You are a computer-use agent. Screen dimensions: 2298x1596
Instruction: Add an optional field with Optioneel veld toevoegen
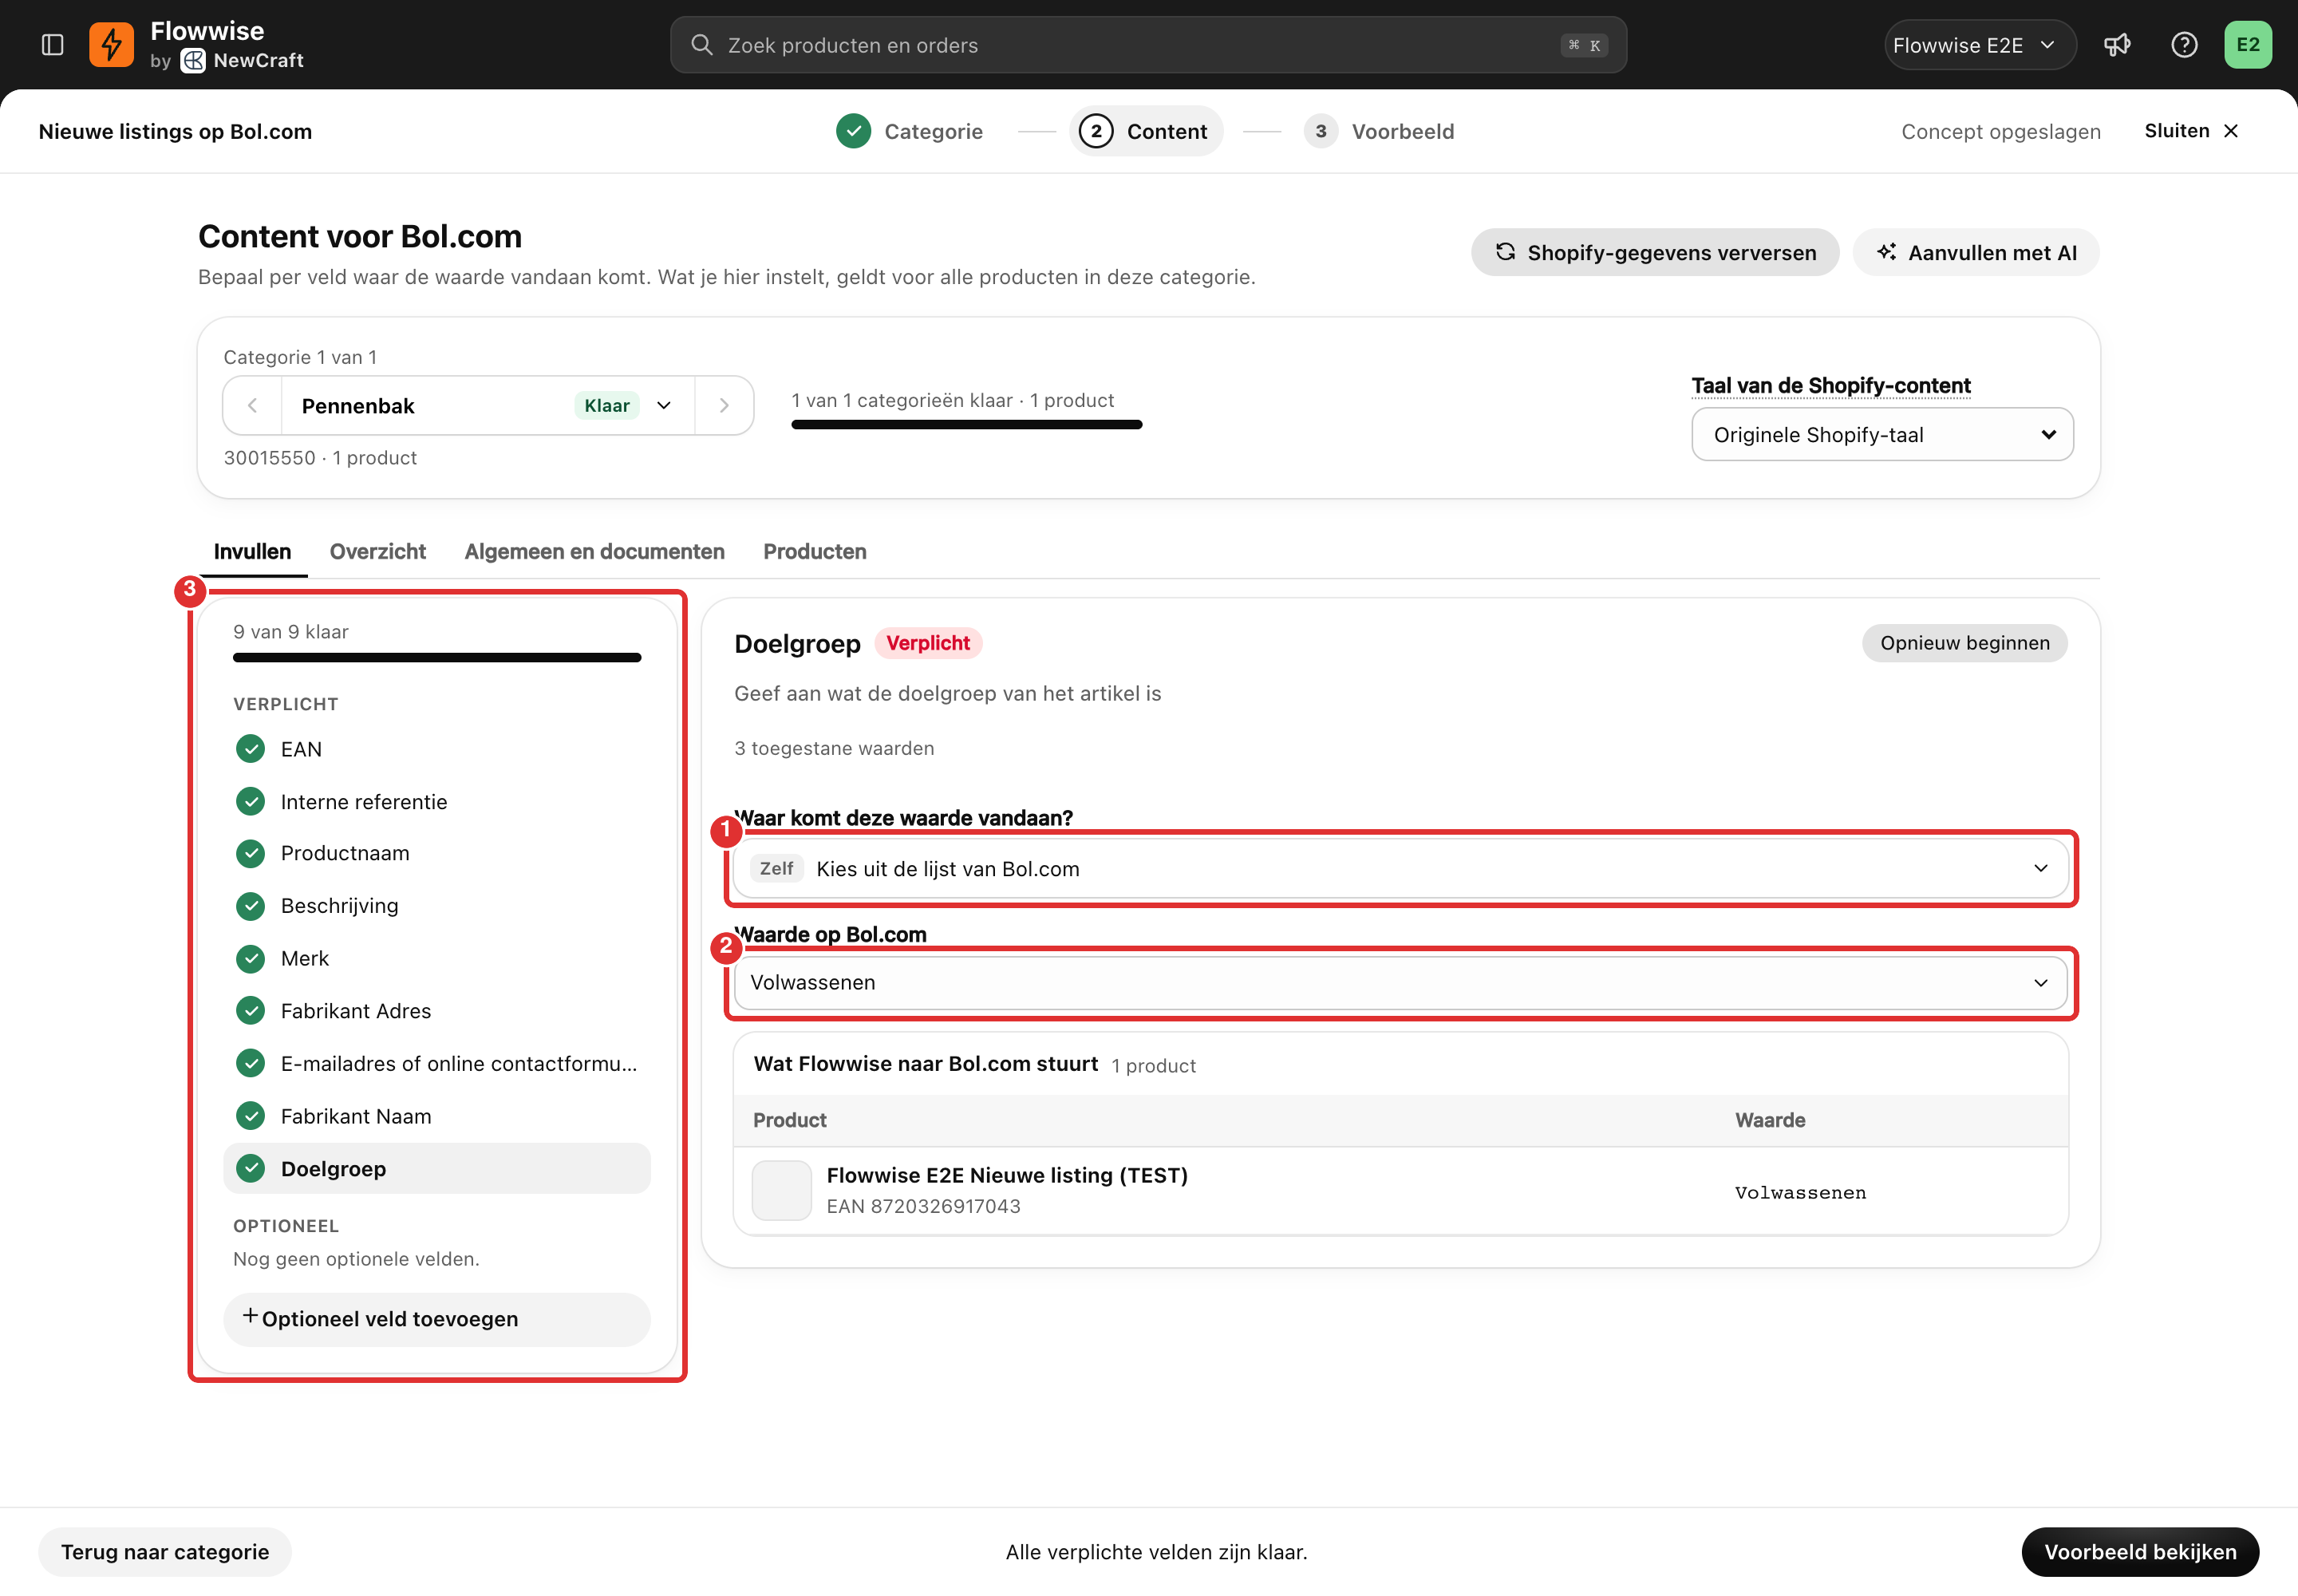pos(437,1319)
